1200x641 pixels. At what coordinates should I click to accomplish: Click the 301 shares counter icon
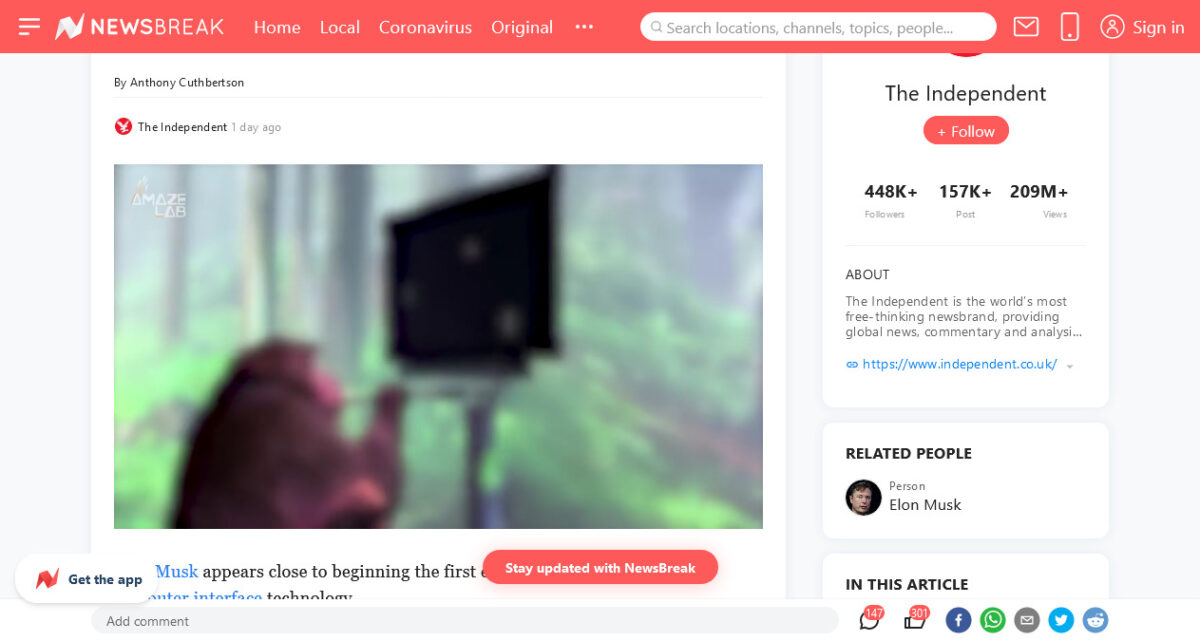[x=916, y=619]
